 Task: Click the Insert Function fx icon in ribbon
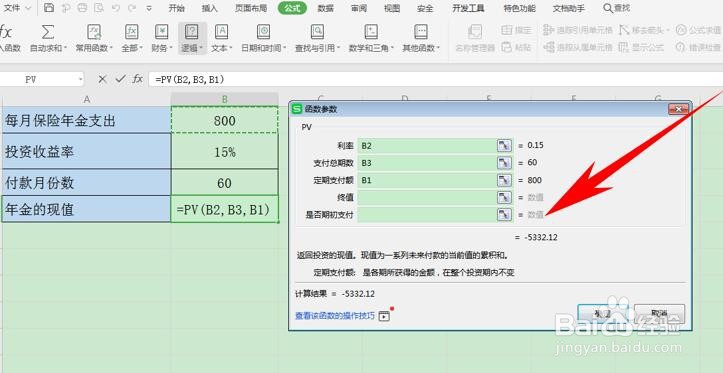pyautogui.click(x=6, y=32)
